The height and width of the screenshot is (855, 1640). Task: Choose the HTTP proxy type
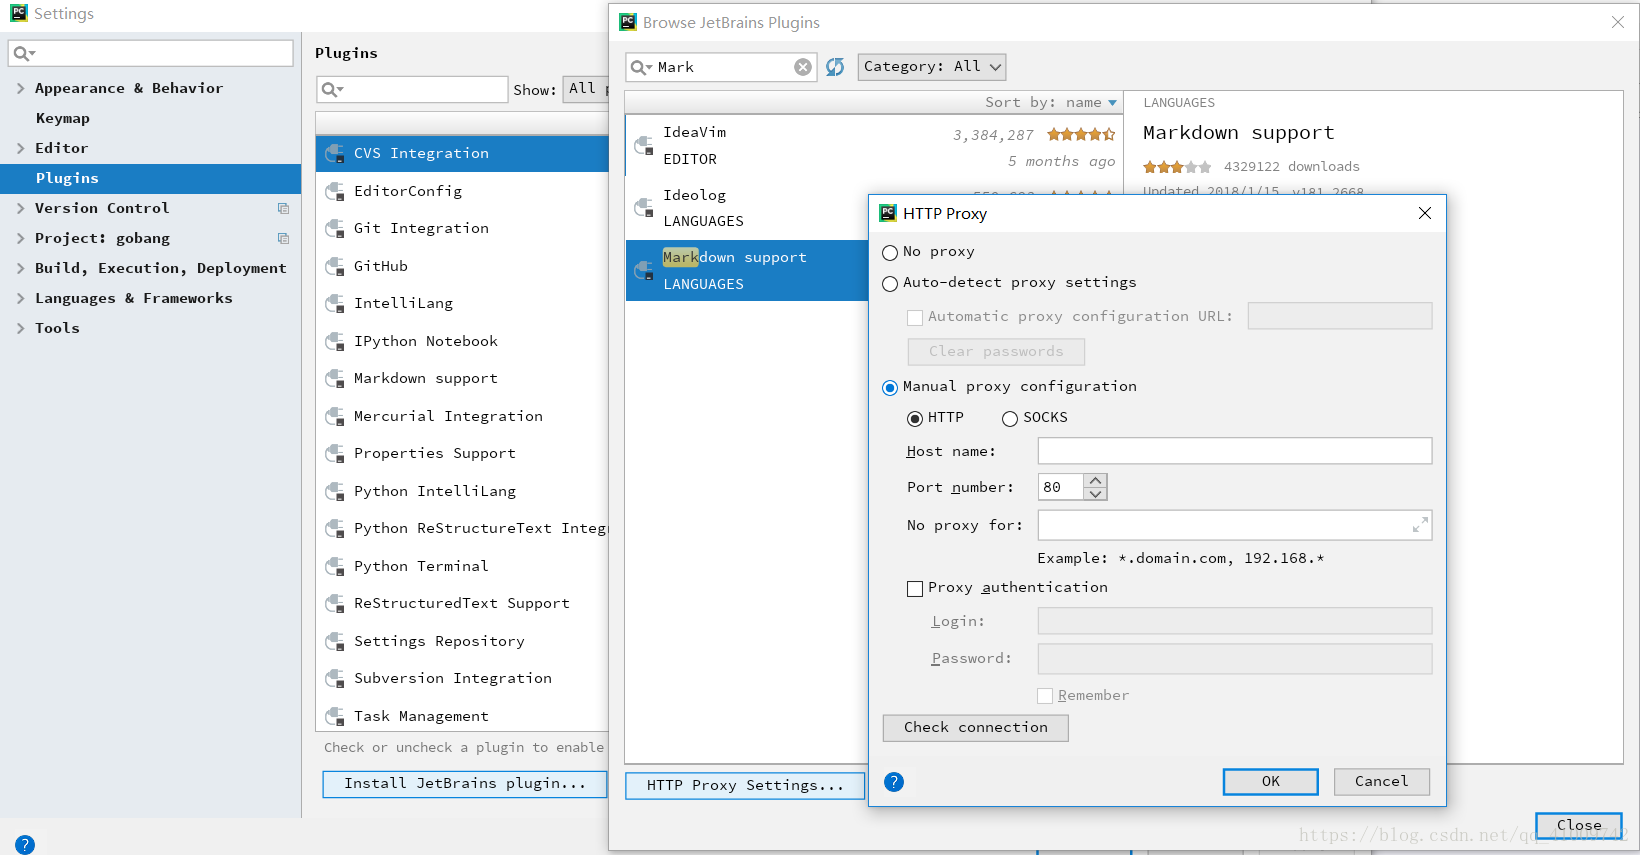coord(914,419)
